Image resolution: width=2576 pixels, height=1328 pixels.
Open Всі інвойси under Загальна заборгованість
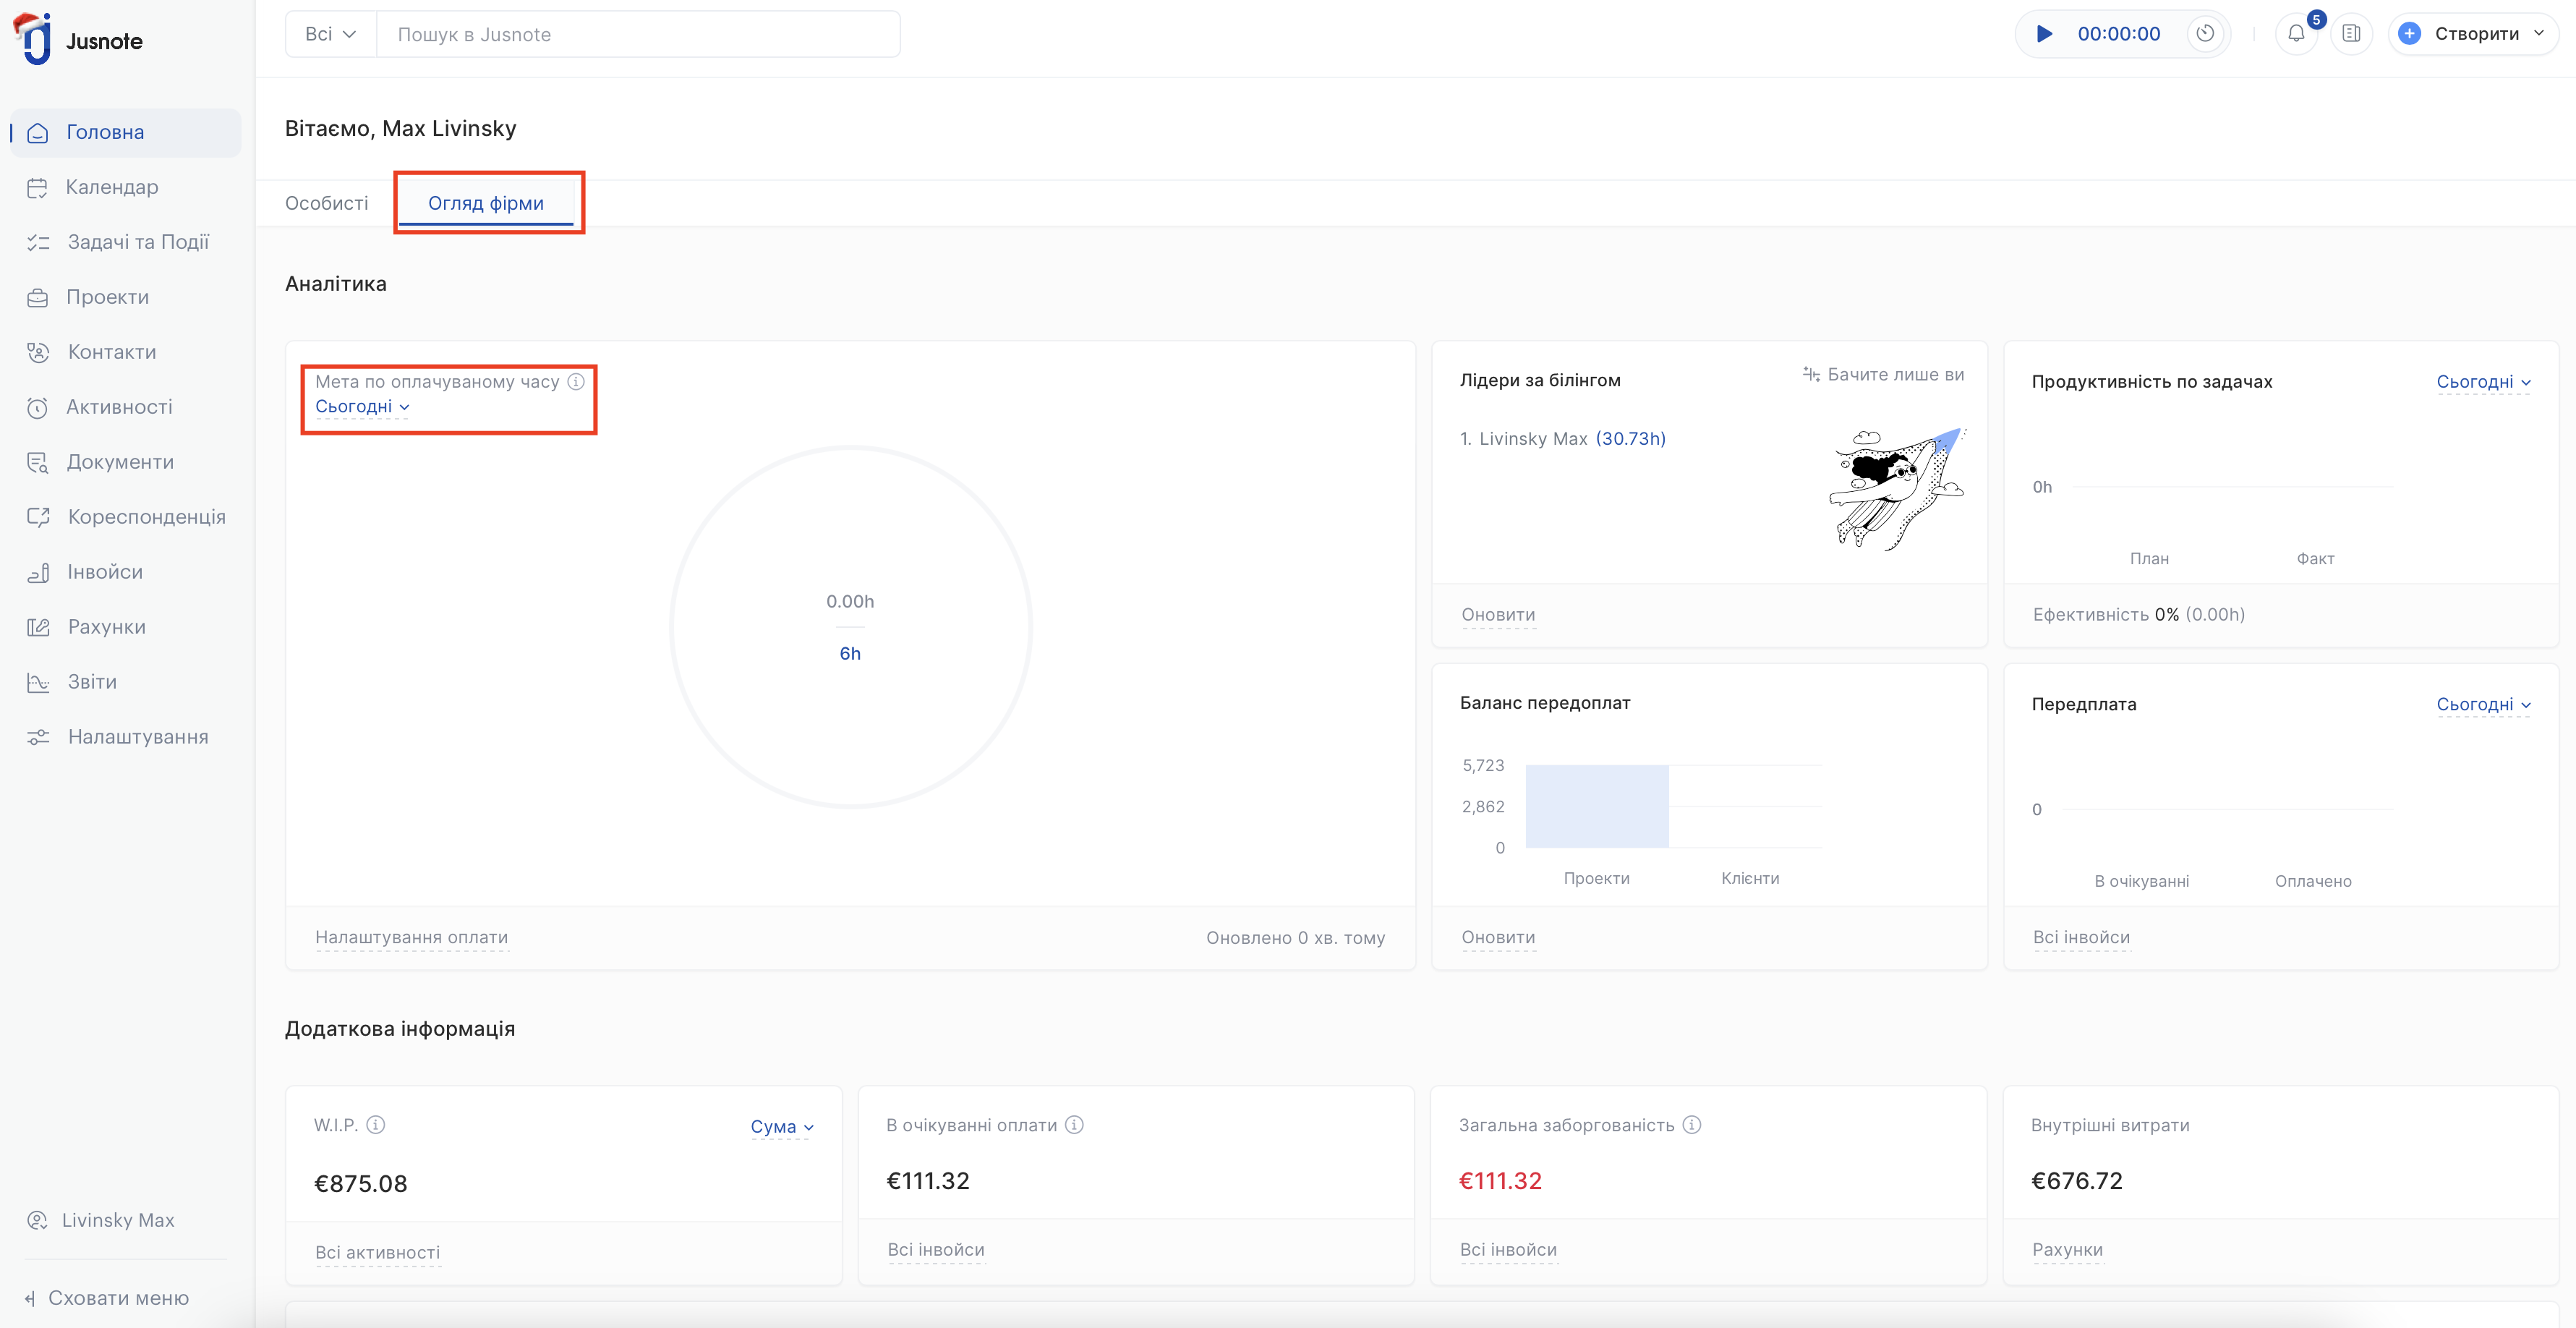click(1508, 1250)
